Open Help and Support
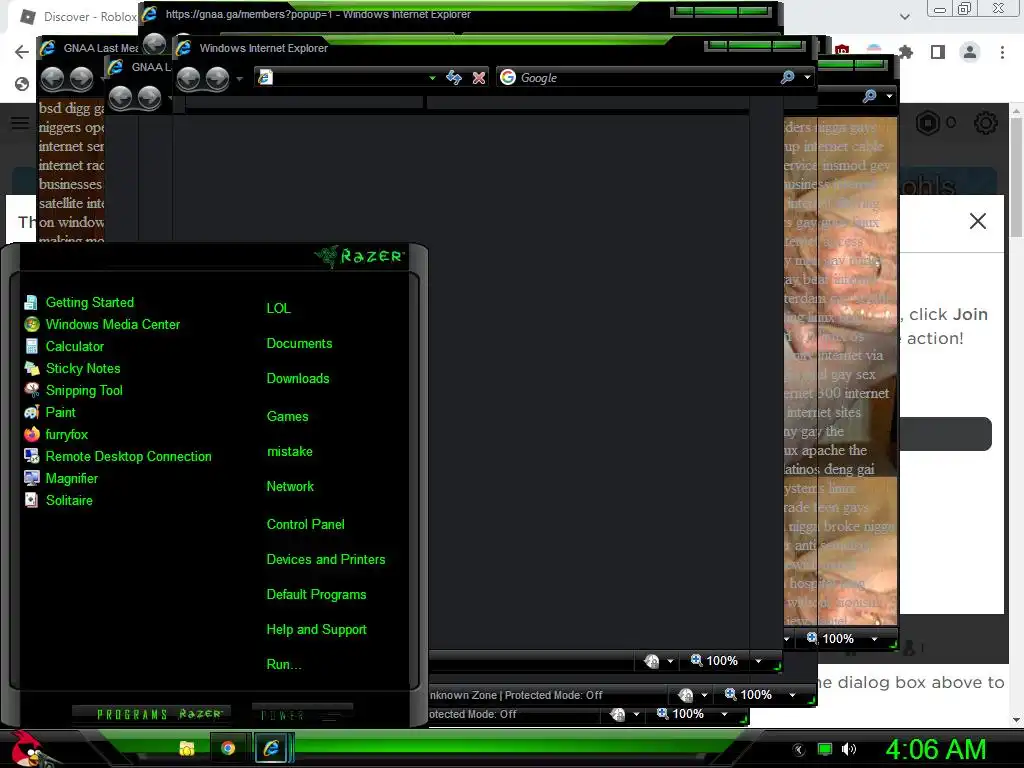The height and width of the screenshot is (768, 1024). pos(316,630)
